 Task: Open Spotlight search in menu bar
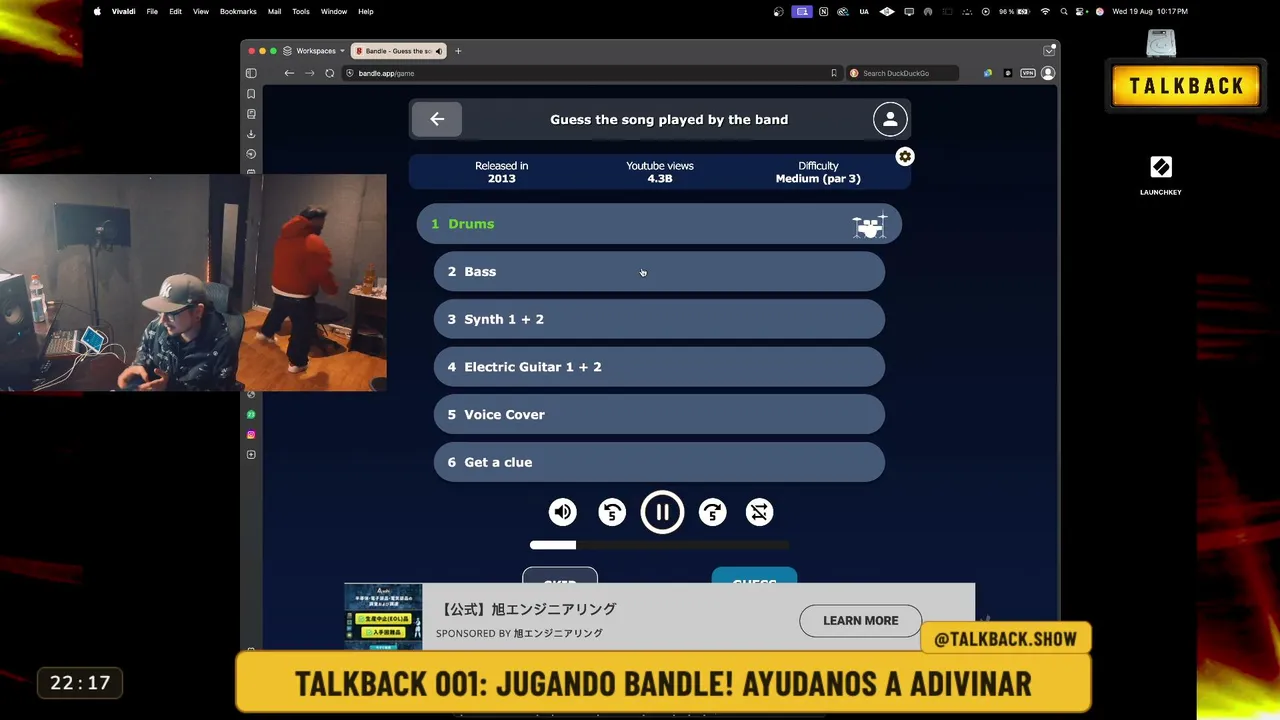[x=1064, y=12]
